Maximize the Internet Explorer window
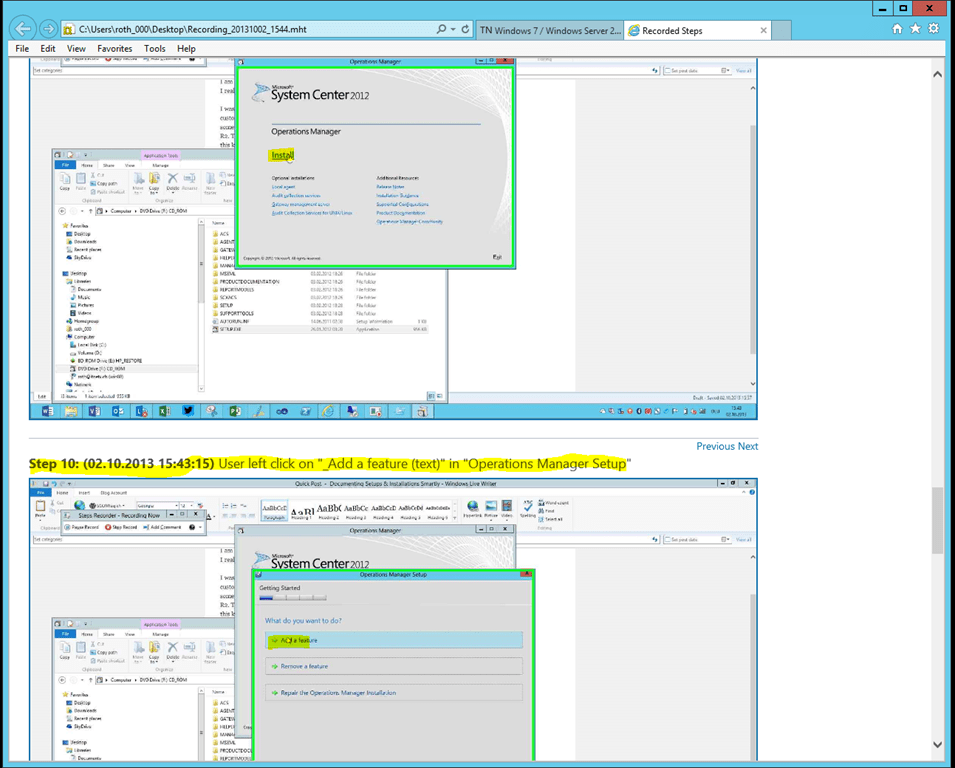Viewport: 955px width, 768px height. pos(903,9)
